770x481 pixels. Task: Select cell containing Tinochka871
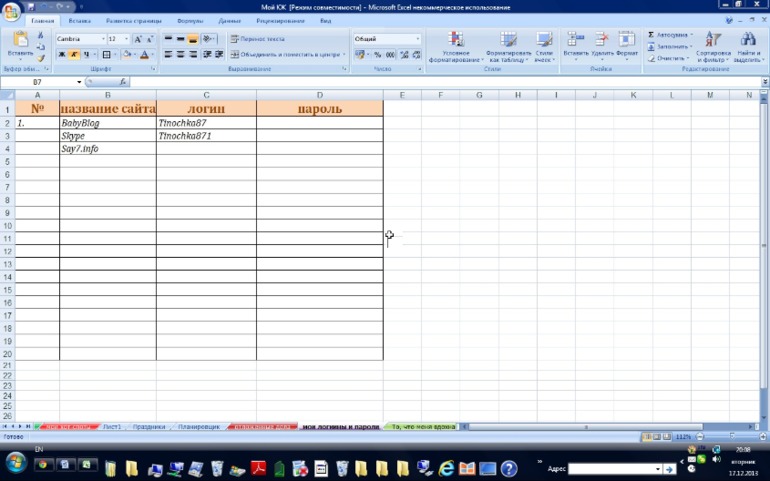[x=206, y=136]
